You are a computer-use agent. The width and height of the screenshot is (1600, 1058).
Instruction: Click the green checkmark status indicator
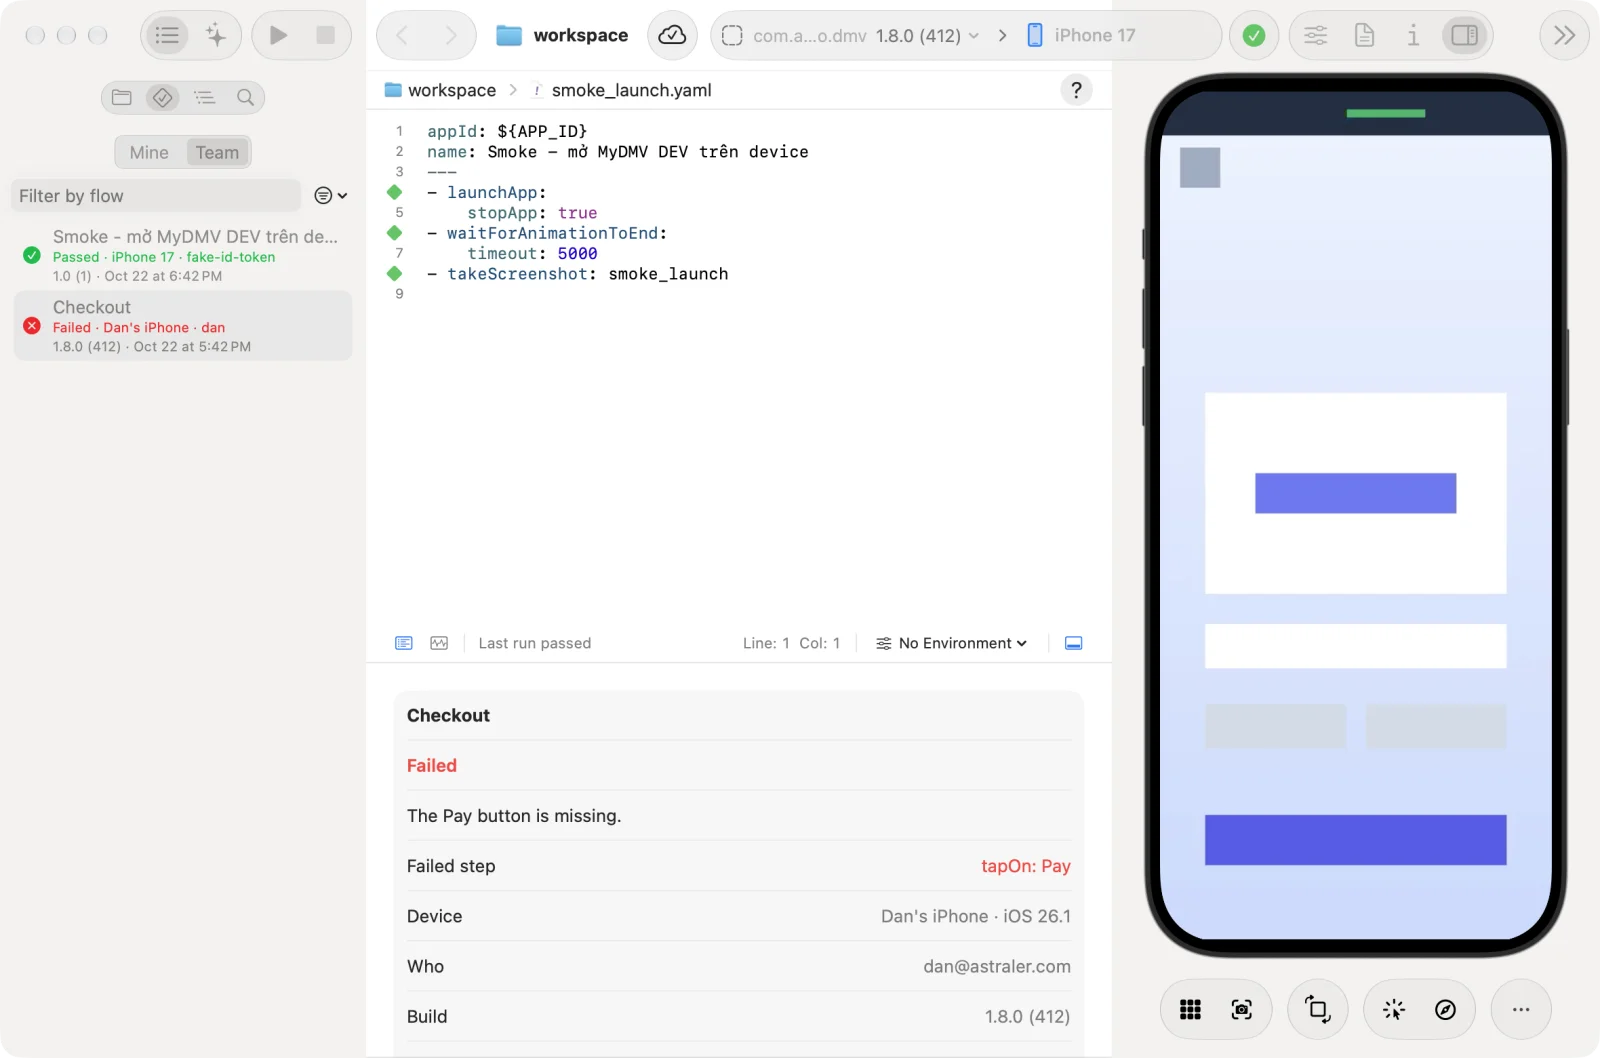tap(1254, 36)
